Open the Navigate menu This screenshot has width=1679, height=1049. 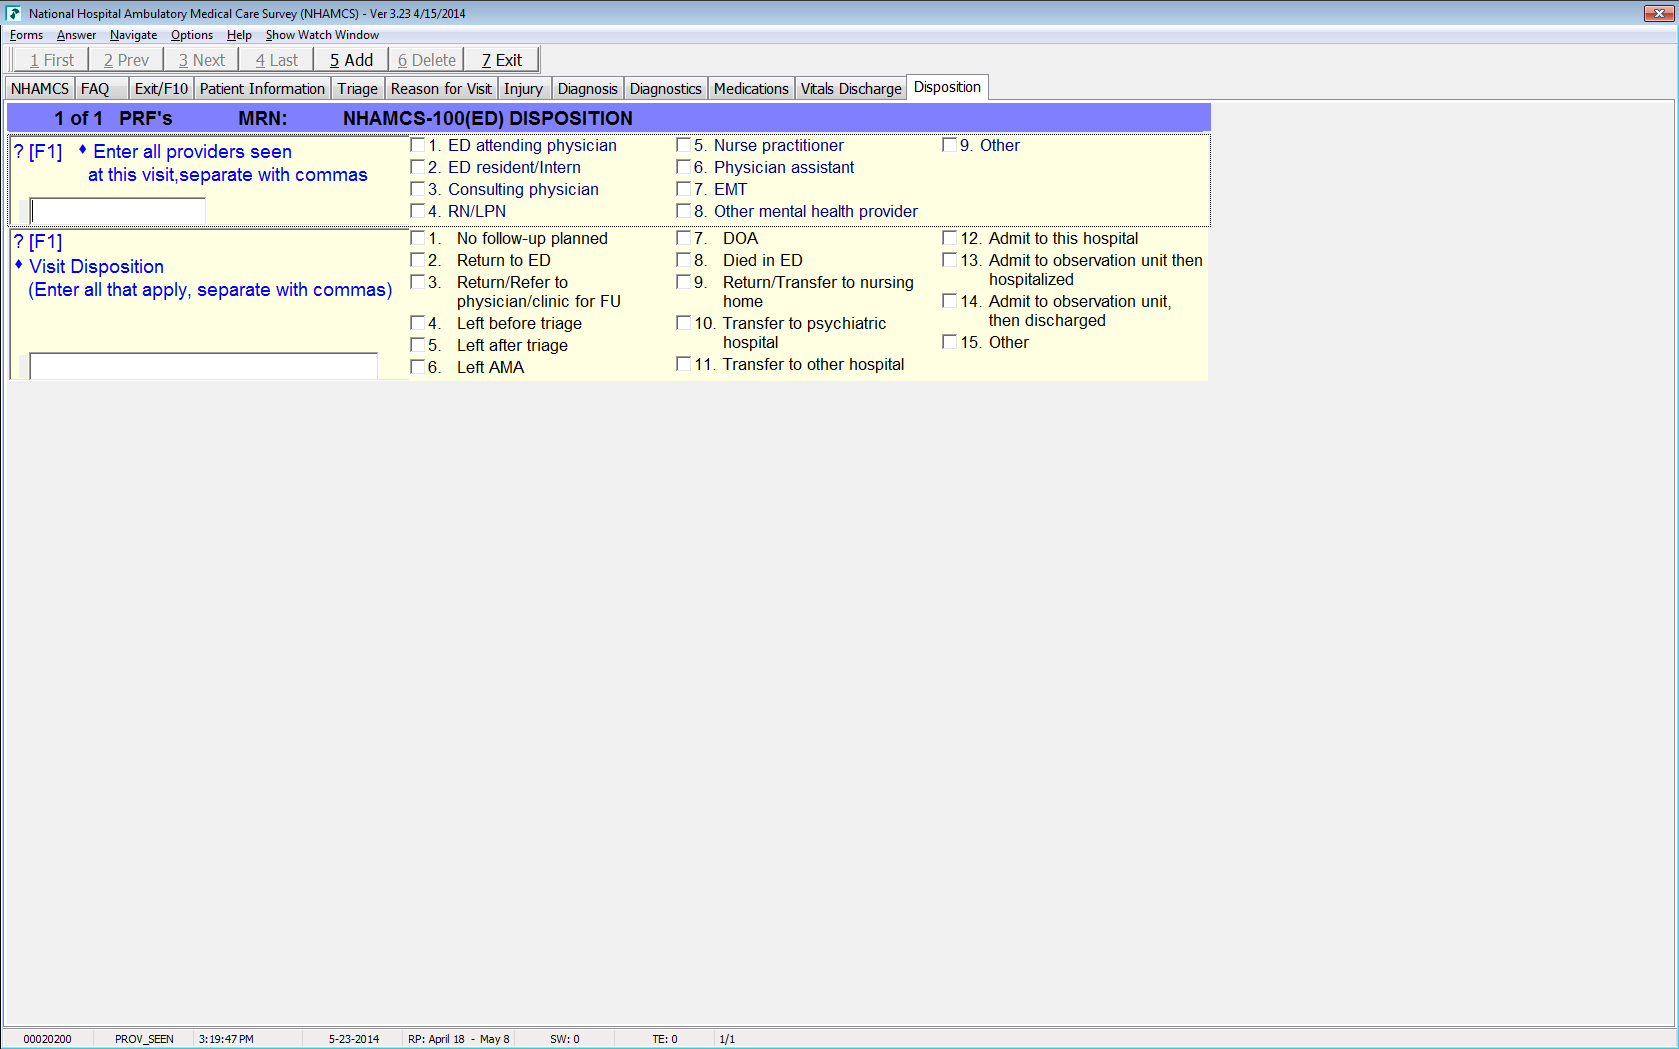[133, 35]
